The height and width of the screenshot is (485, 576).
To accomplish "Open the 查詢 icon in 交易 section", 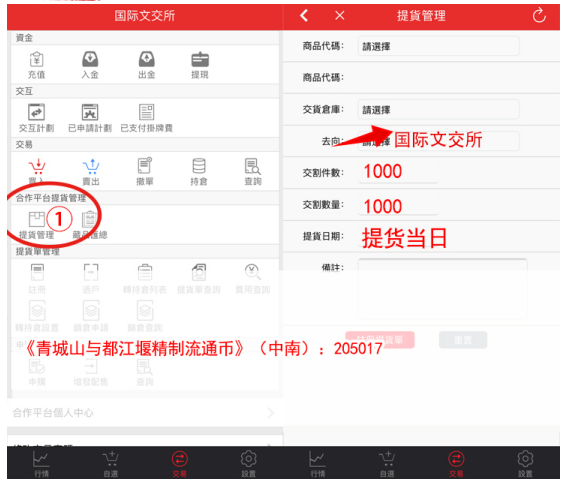I will (x=253, y=172).
